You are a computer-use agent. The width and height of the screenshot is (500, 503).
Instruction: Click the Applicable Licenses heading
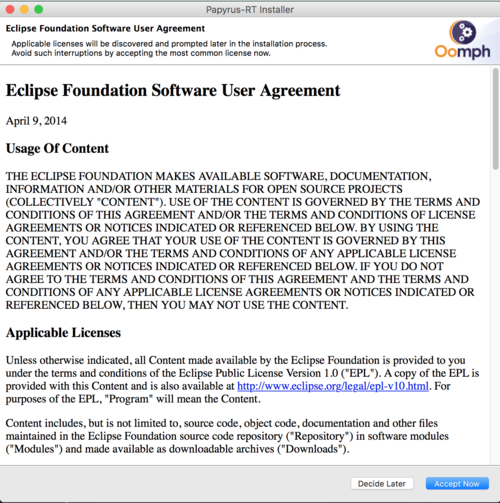pos(63,333)
